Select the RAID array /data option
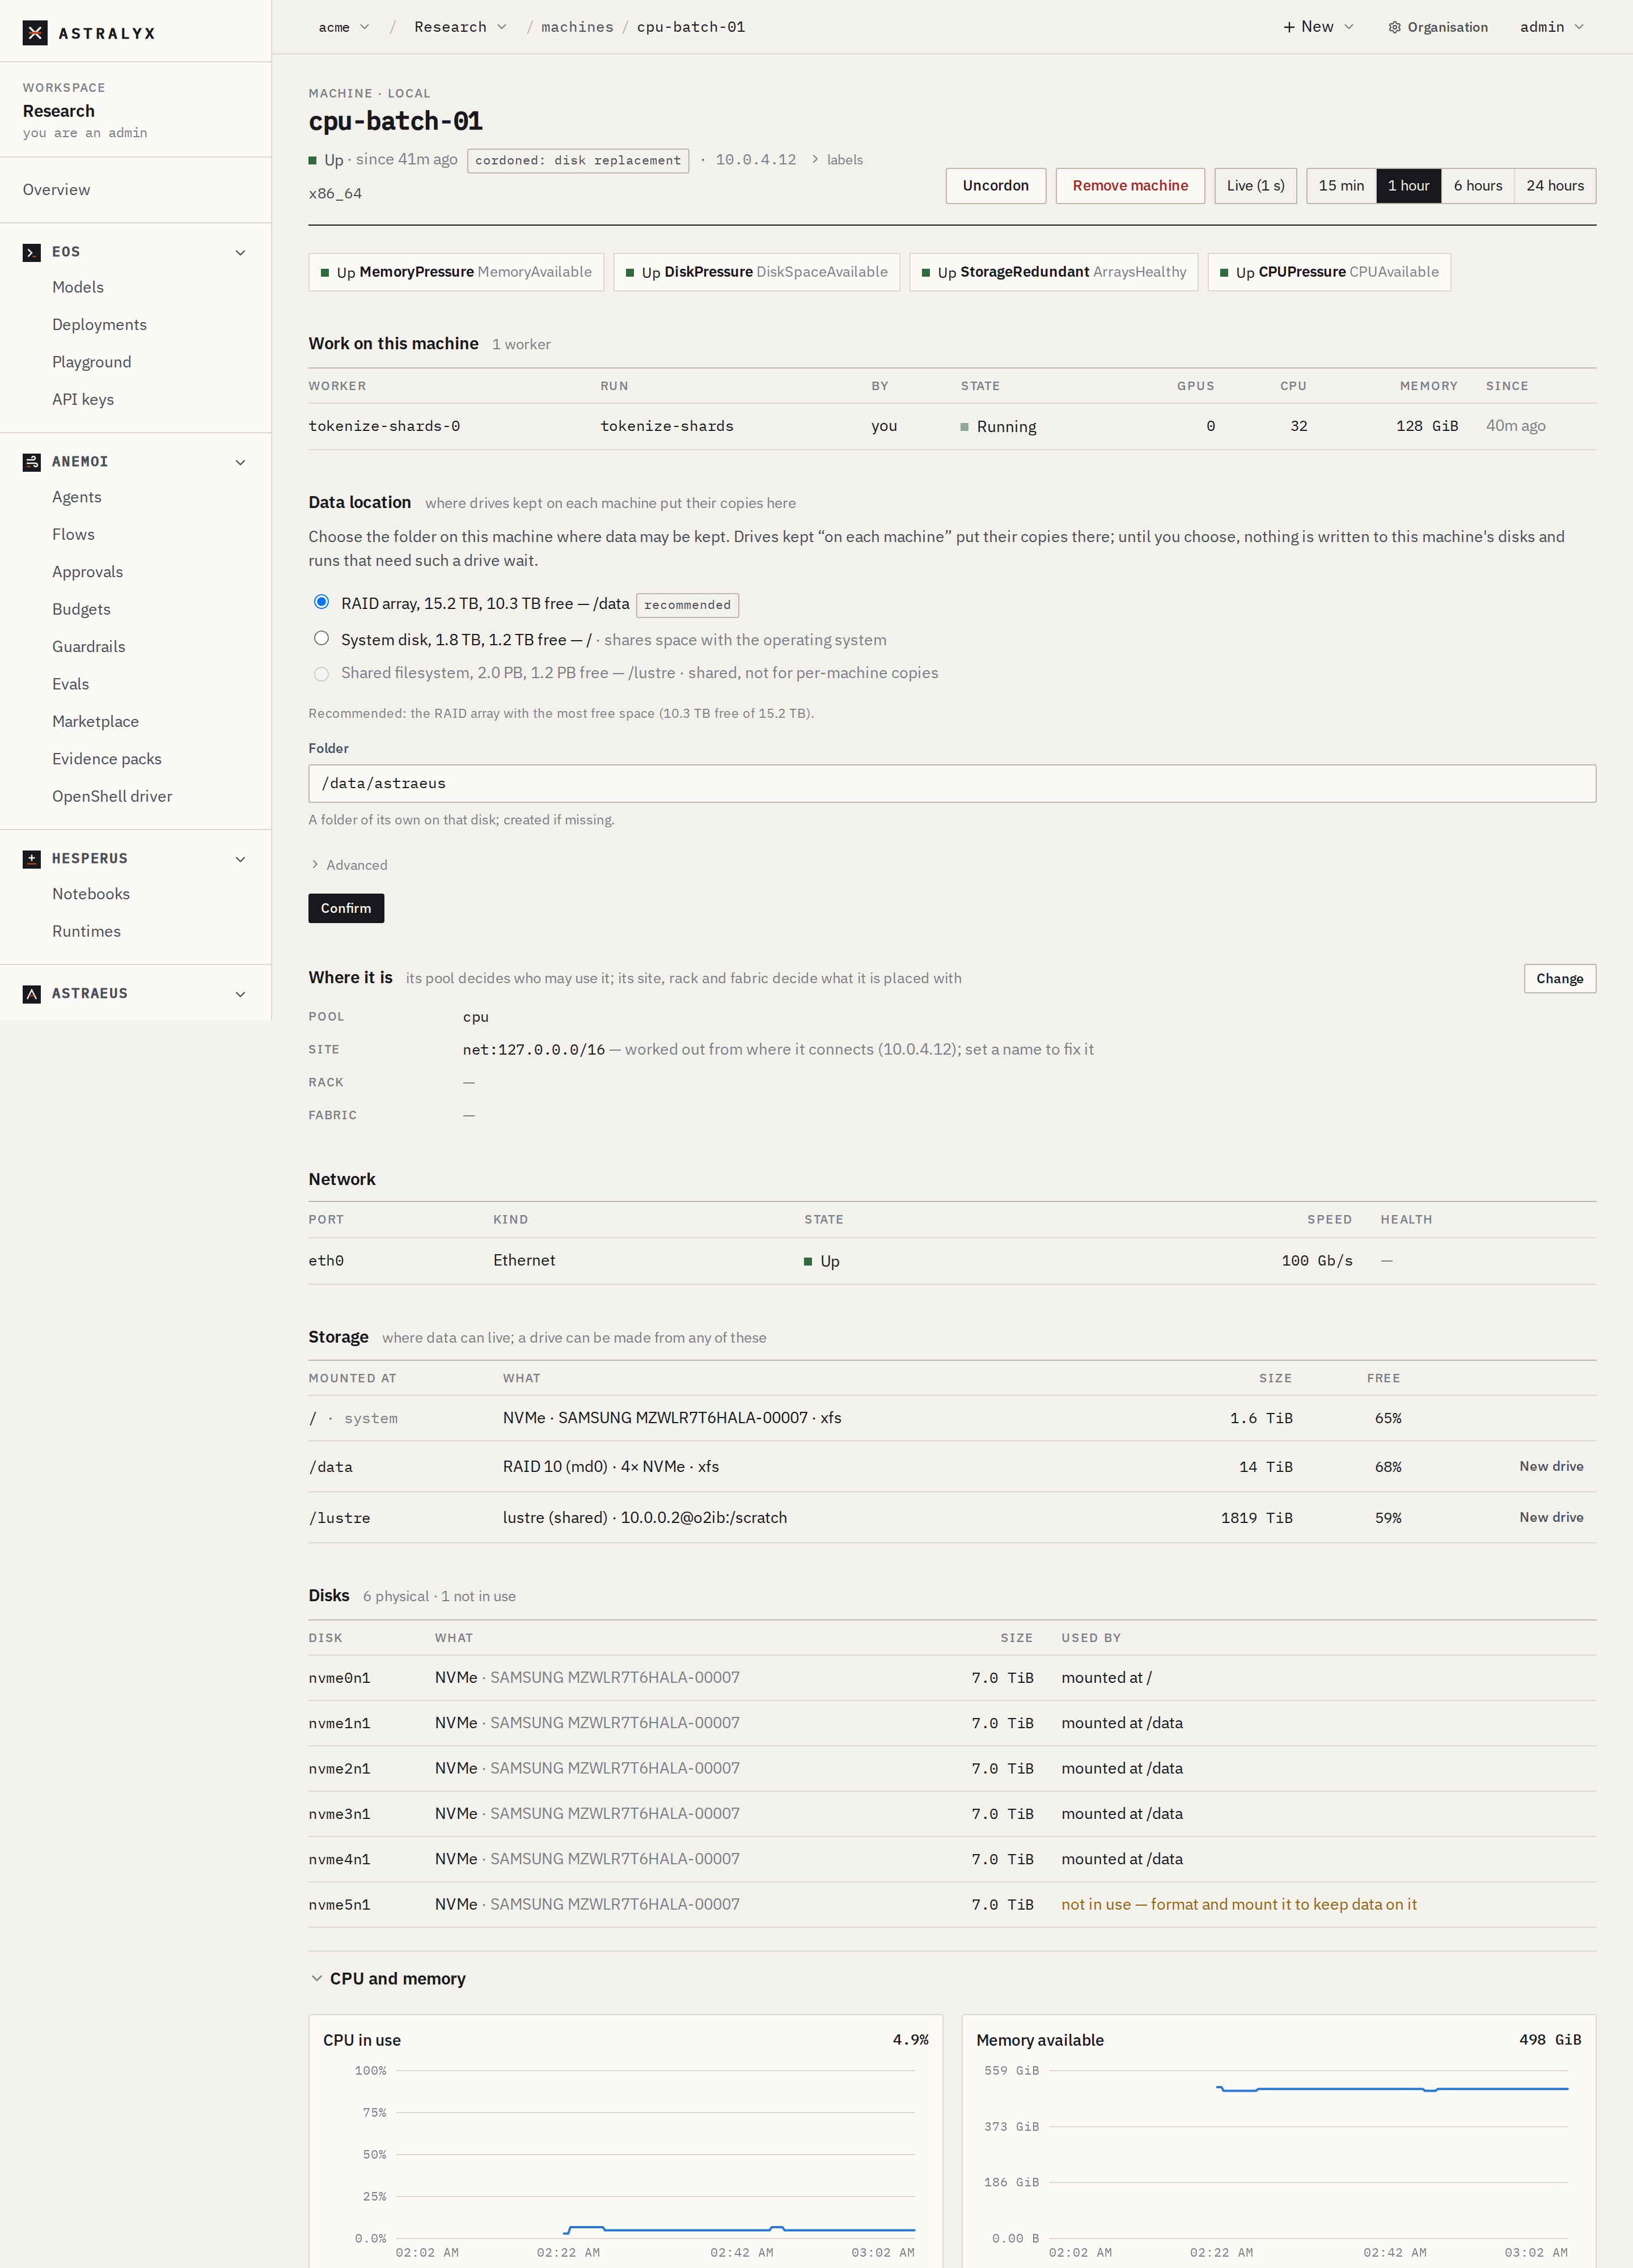 pyautogui.click(x=321, y=602)
